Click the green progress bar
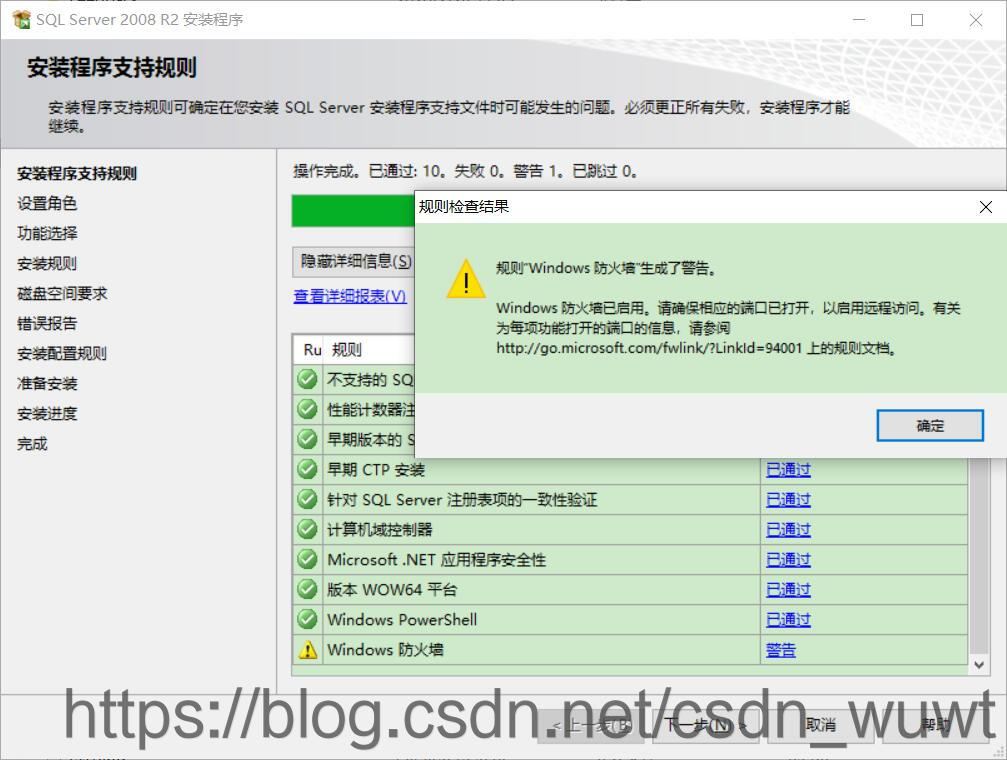 point(353,211)
